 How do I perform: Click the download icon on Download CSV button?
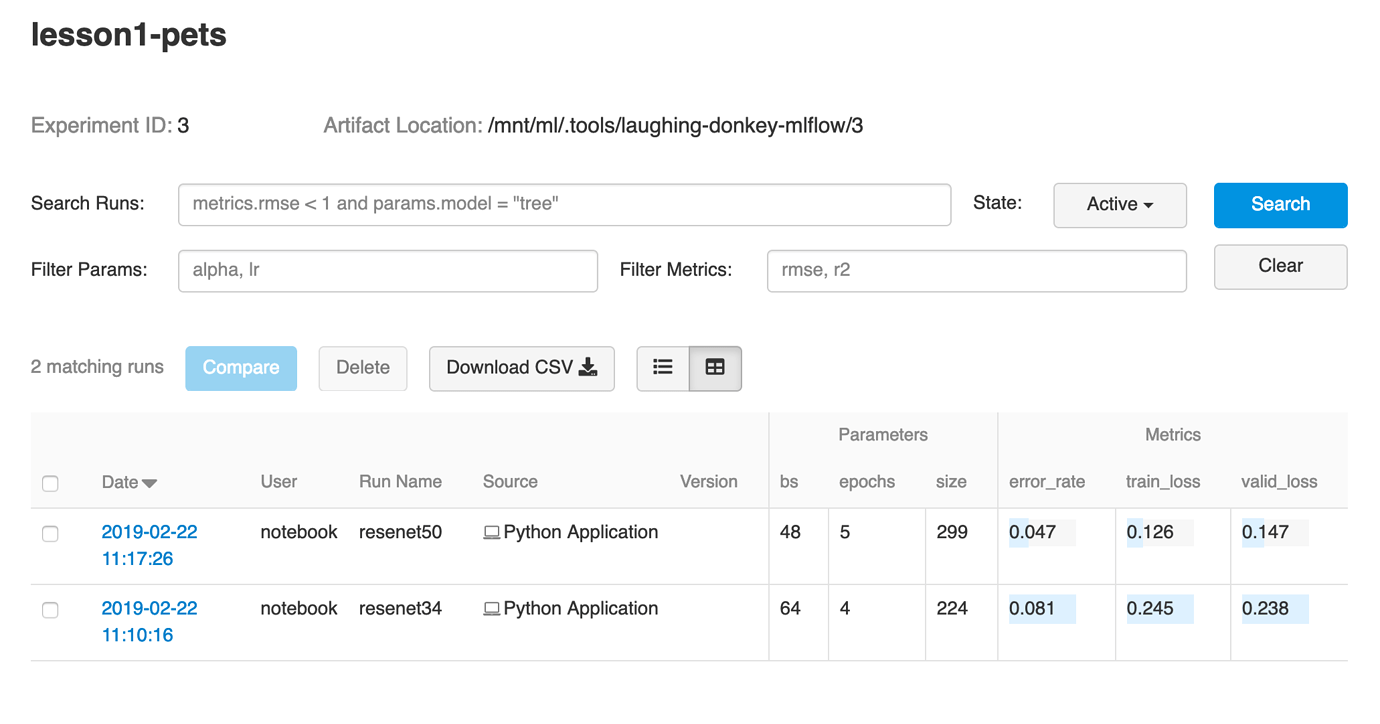(x=589, y=367)
